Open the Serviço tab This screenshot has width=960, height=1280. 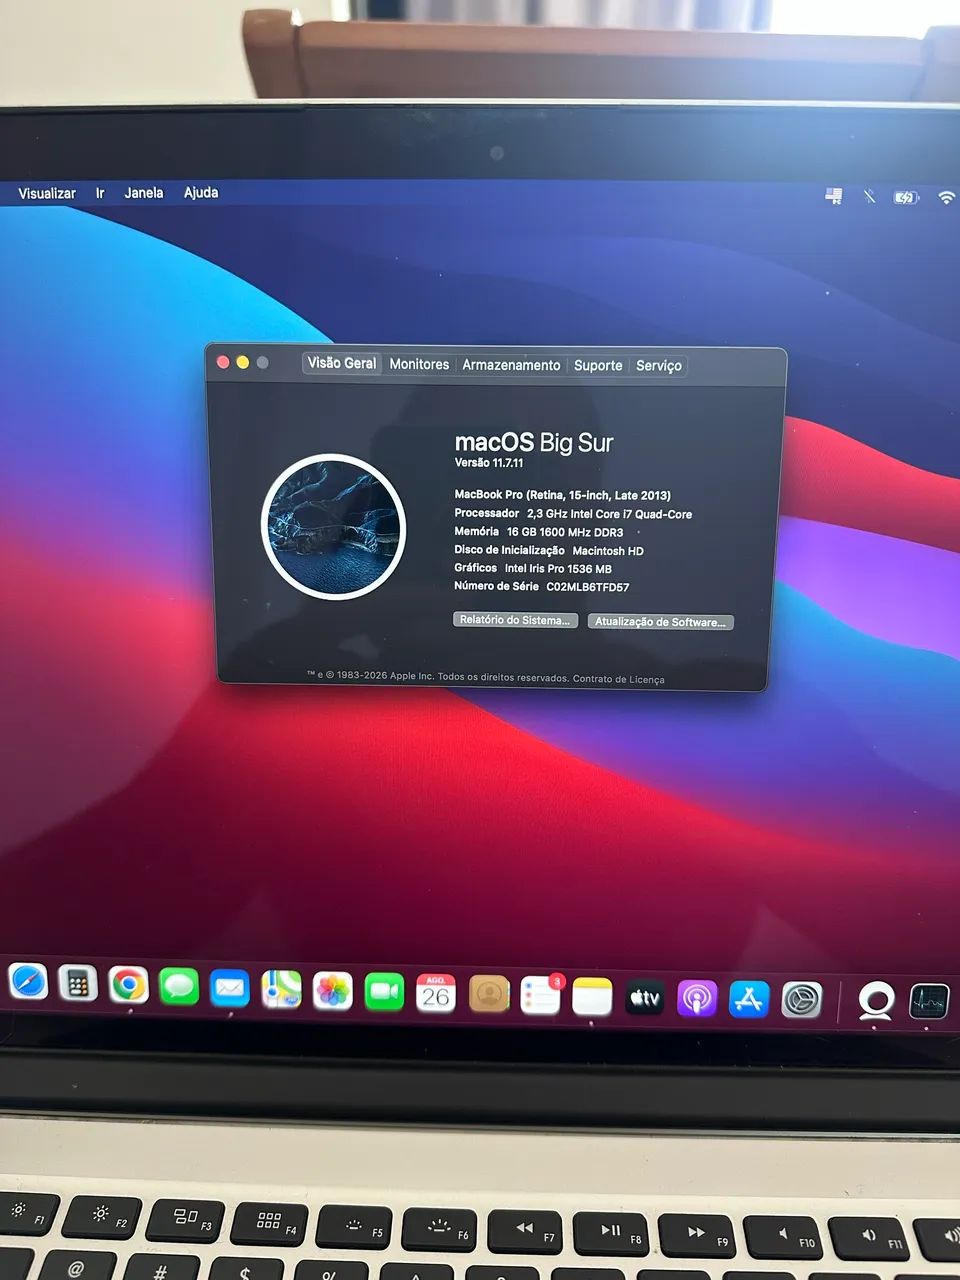659,366
